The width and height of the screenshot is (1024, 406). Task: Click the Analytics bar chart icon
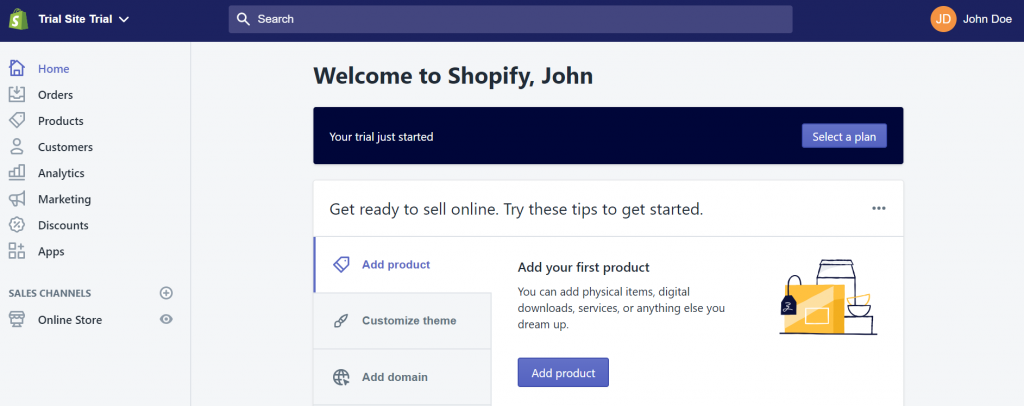point(16,173)
